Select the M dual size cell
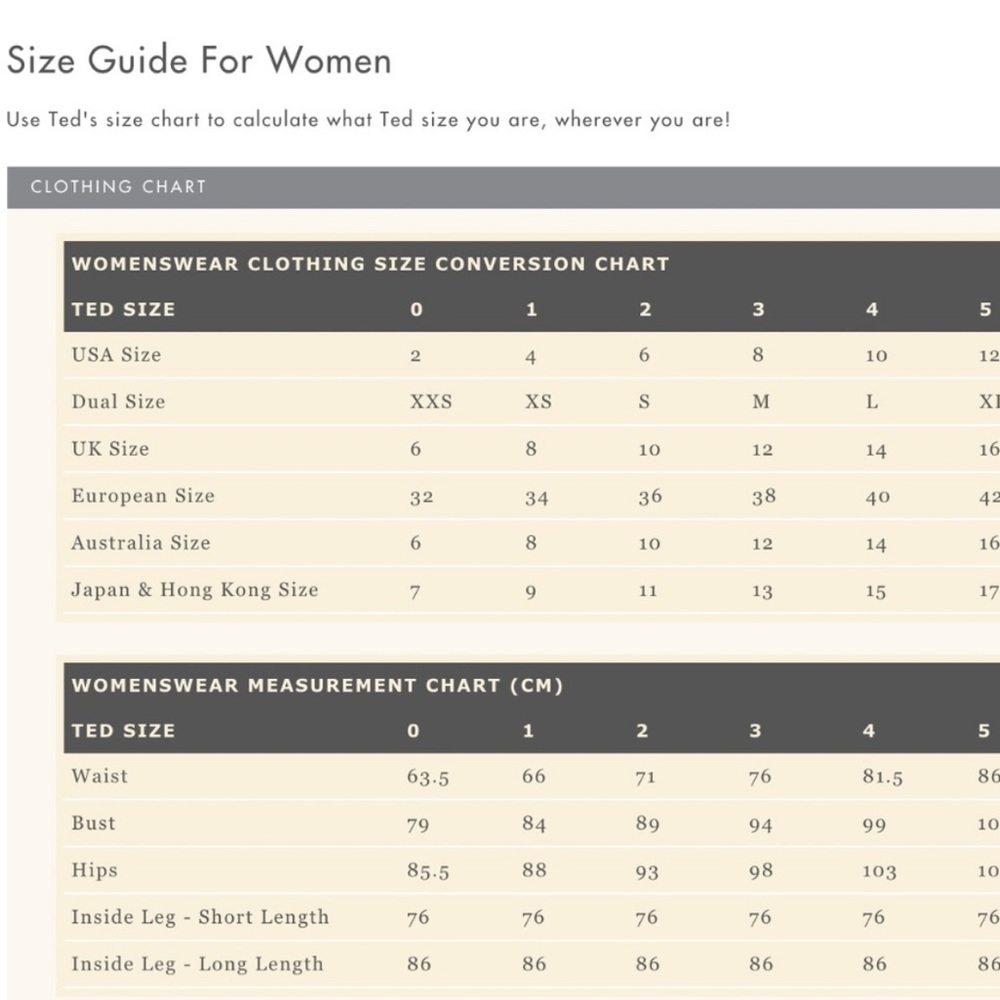Image resolution: width=1000 pixels, height=1000 pixels. coord(761,402)
